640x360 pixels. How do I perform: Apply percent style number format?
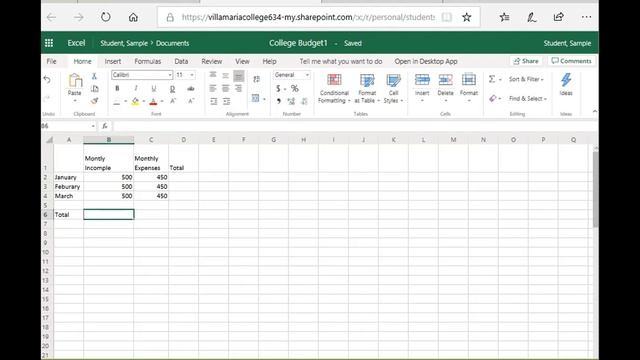click(x=295, y=89)
